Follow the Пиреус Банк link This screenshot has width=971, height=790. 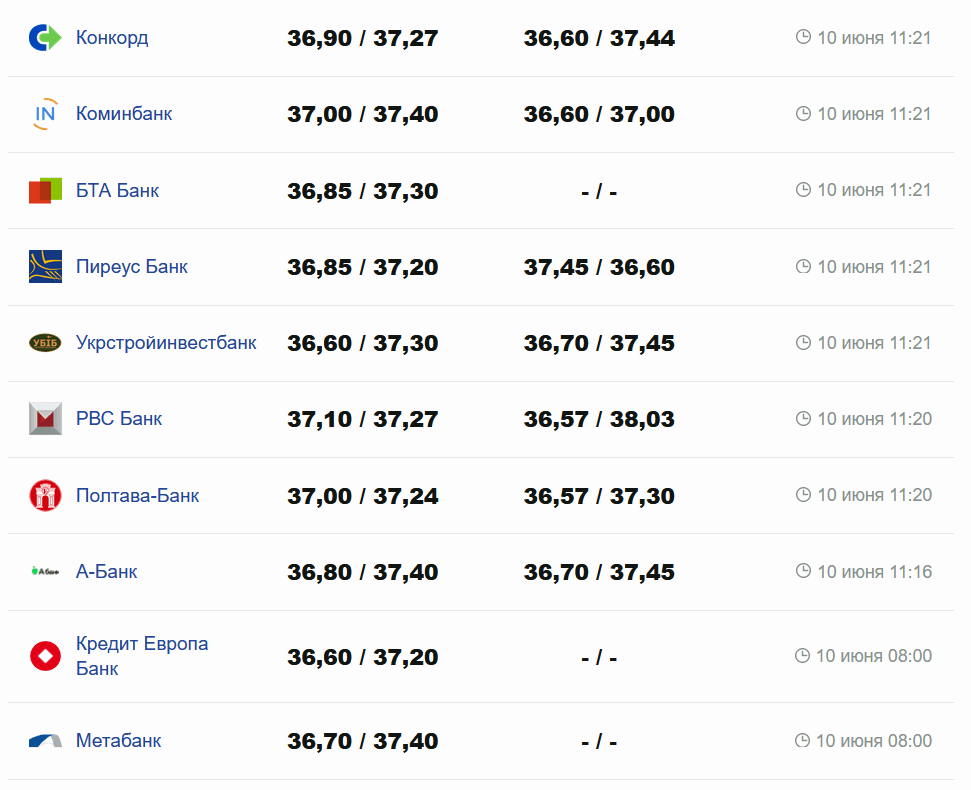(x=132, y=267)
